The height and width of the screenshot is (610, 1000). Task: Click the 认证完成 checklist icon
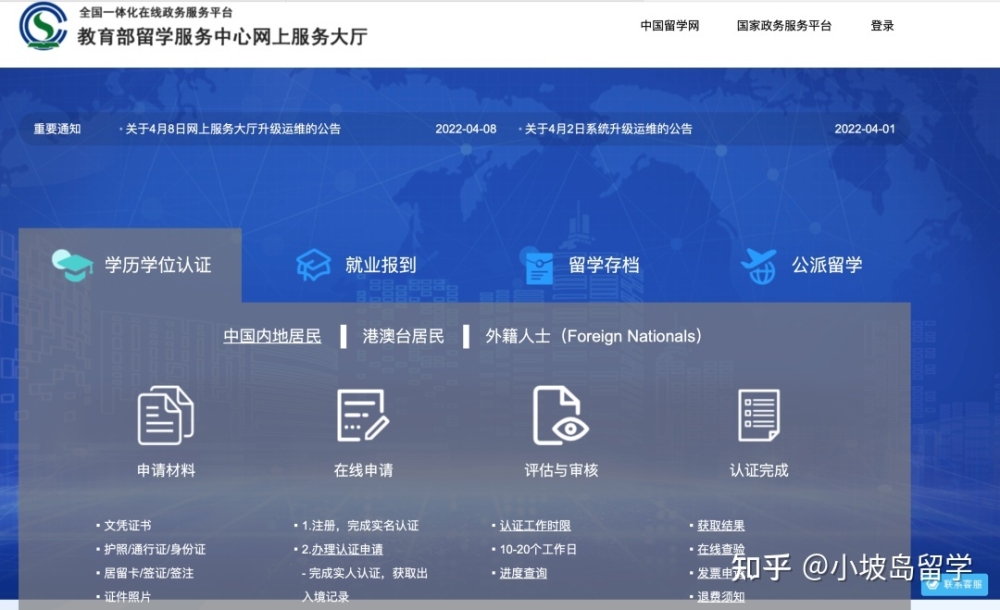point(759,415)
